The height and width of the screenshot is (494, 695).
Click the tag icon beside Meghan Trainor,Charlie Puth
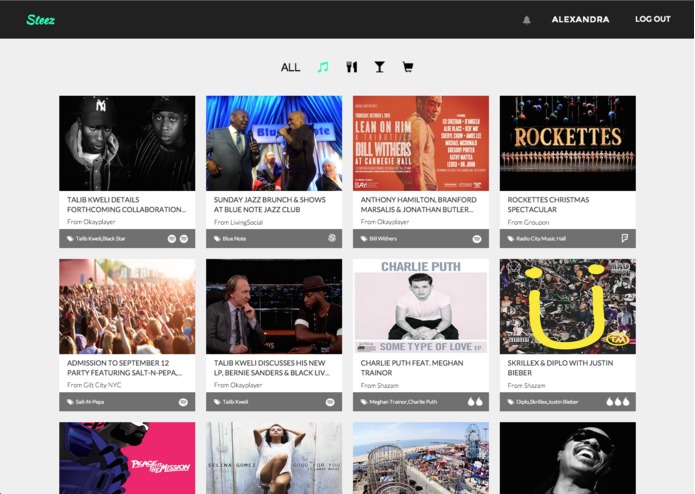click(364, 402)
